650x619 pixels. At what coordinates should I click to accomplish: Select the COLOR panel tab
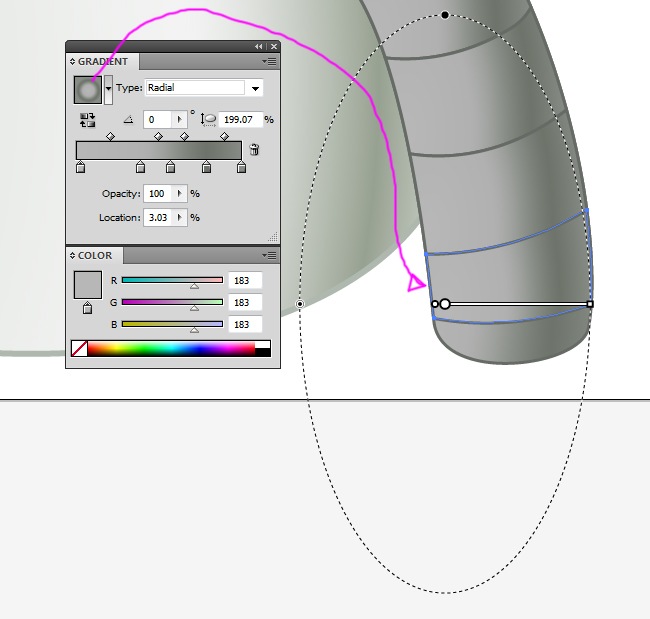[x=95, y=255]
